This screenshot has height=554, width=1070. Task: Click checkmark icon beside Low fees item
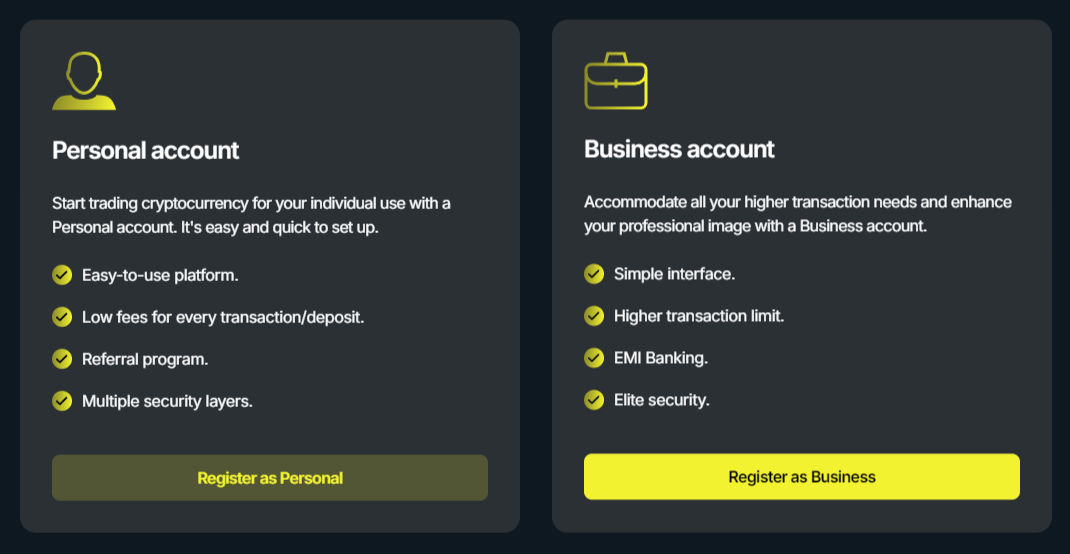(62, 317)
